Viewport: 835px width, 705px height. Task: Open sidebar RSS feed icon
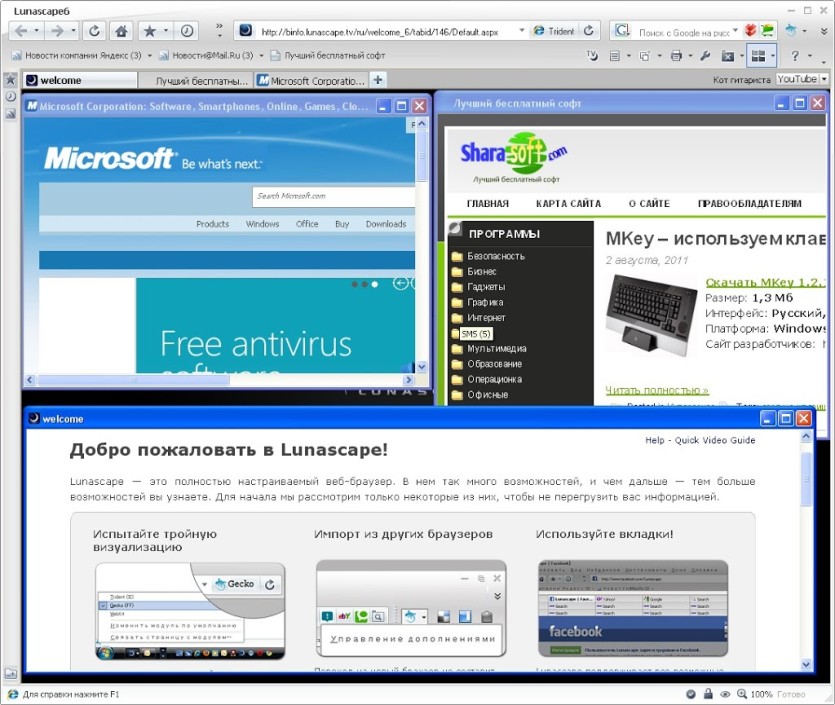(10, 113)
